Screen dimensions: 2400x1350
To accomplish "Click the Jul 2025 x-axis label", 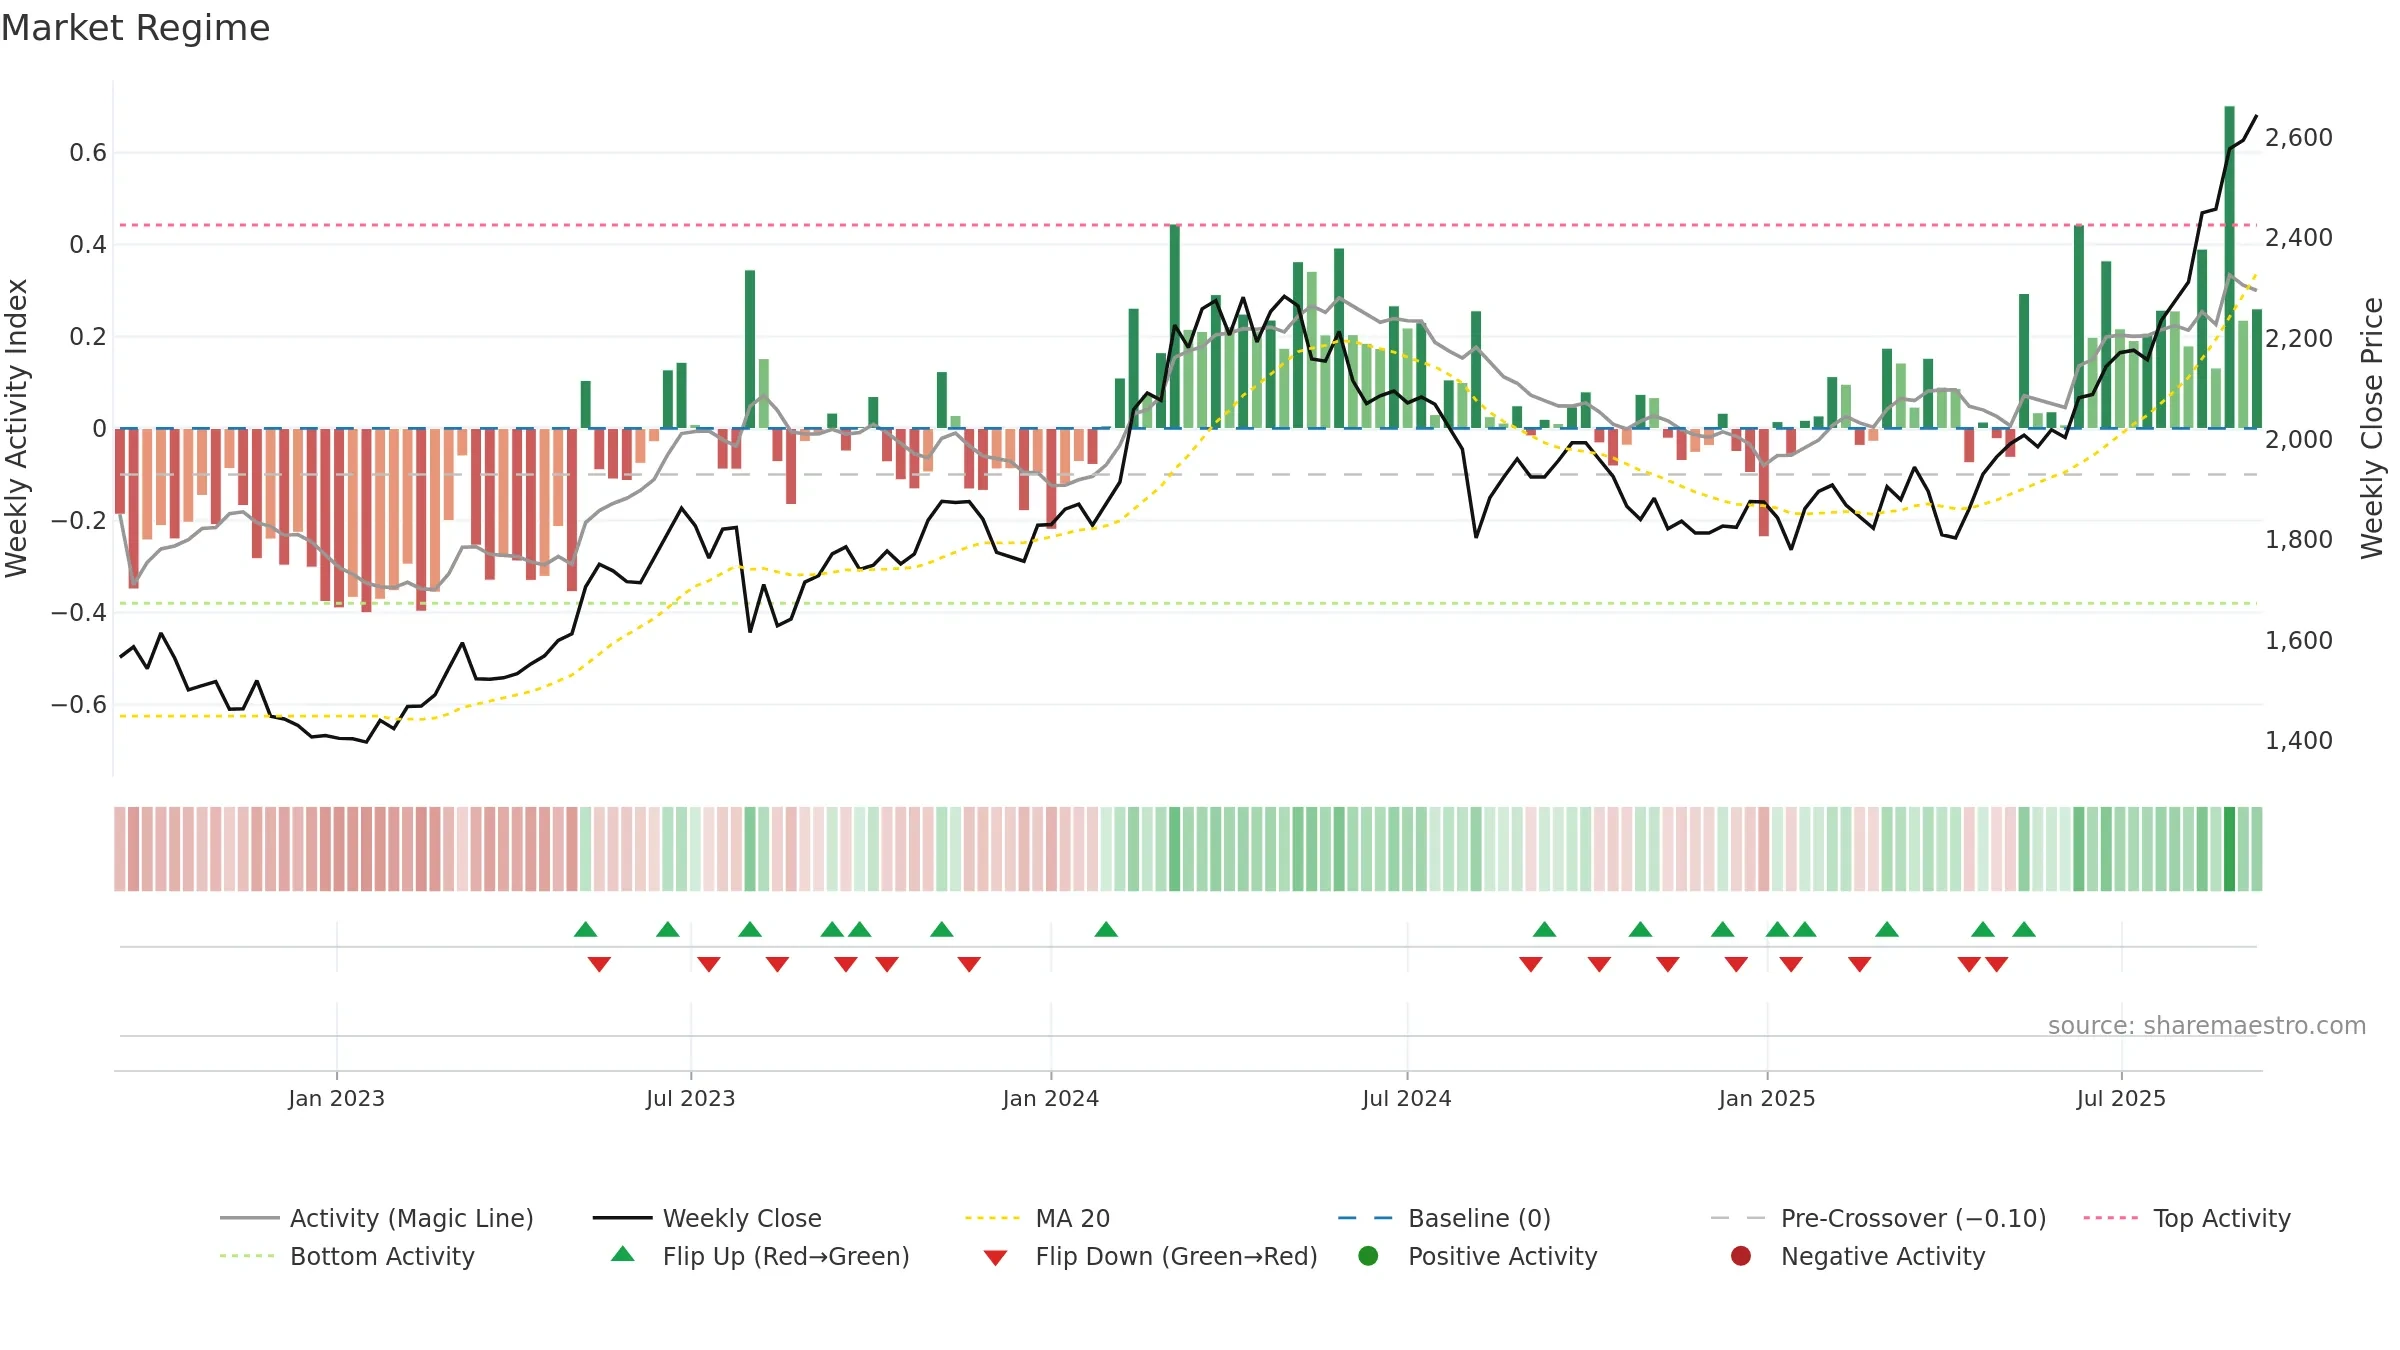I will click(x=2121, y=1098).
